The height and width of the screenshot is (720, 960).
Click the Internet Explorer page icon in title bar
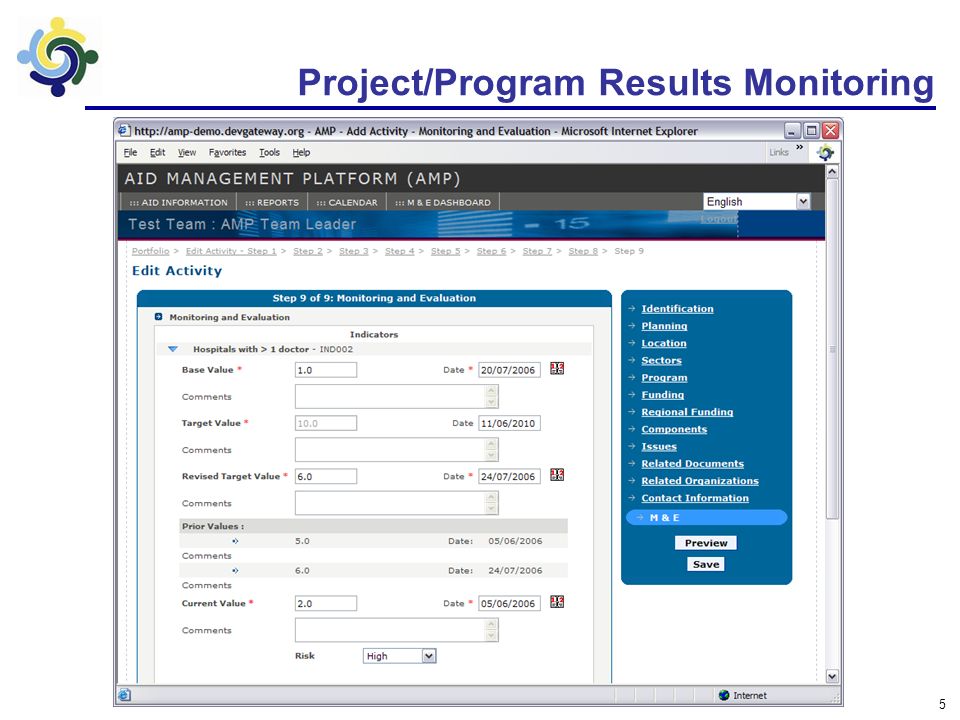pyautogui.click(x=124, y=130)
